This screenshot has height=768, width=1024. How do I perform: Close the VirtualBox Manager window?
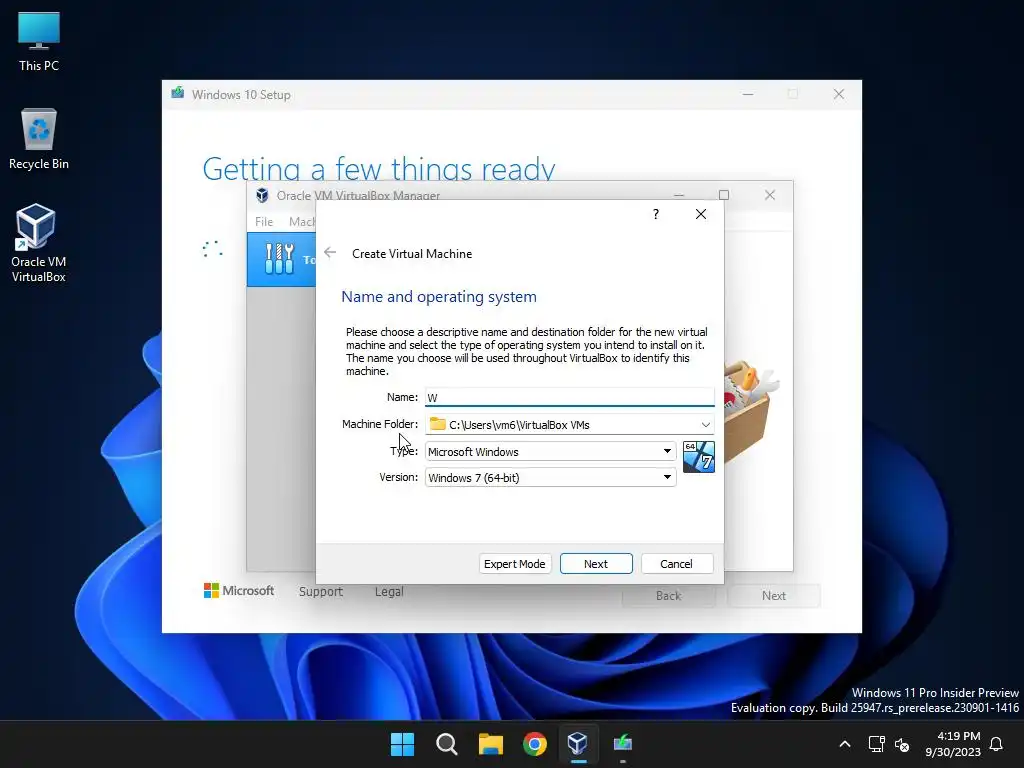point(770,195)
